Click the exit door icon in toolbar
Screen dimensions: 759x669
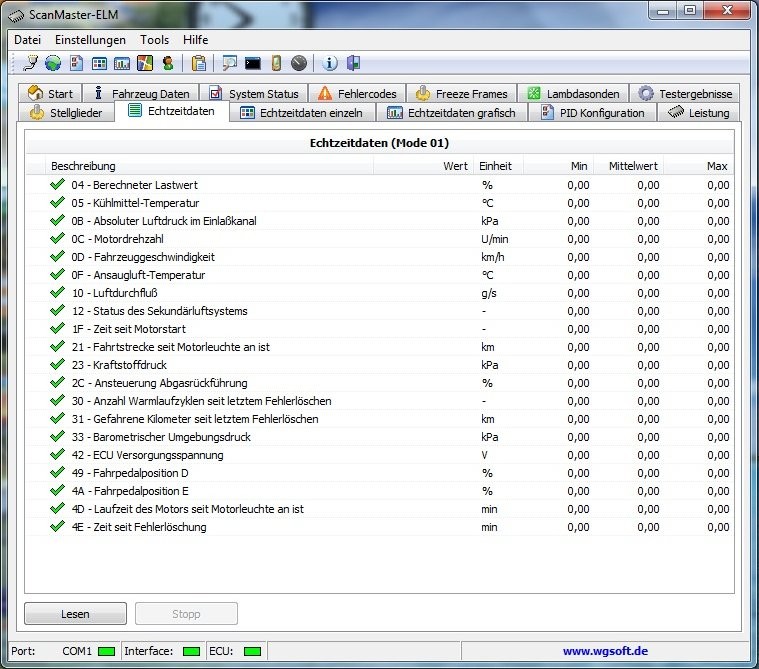click(x=353, y=63)
